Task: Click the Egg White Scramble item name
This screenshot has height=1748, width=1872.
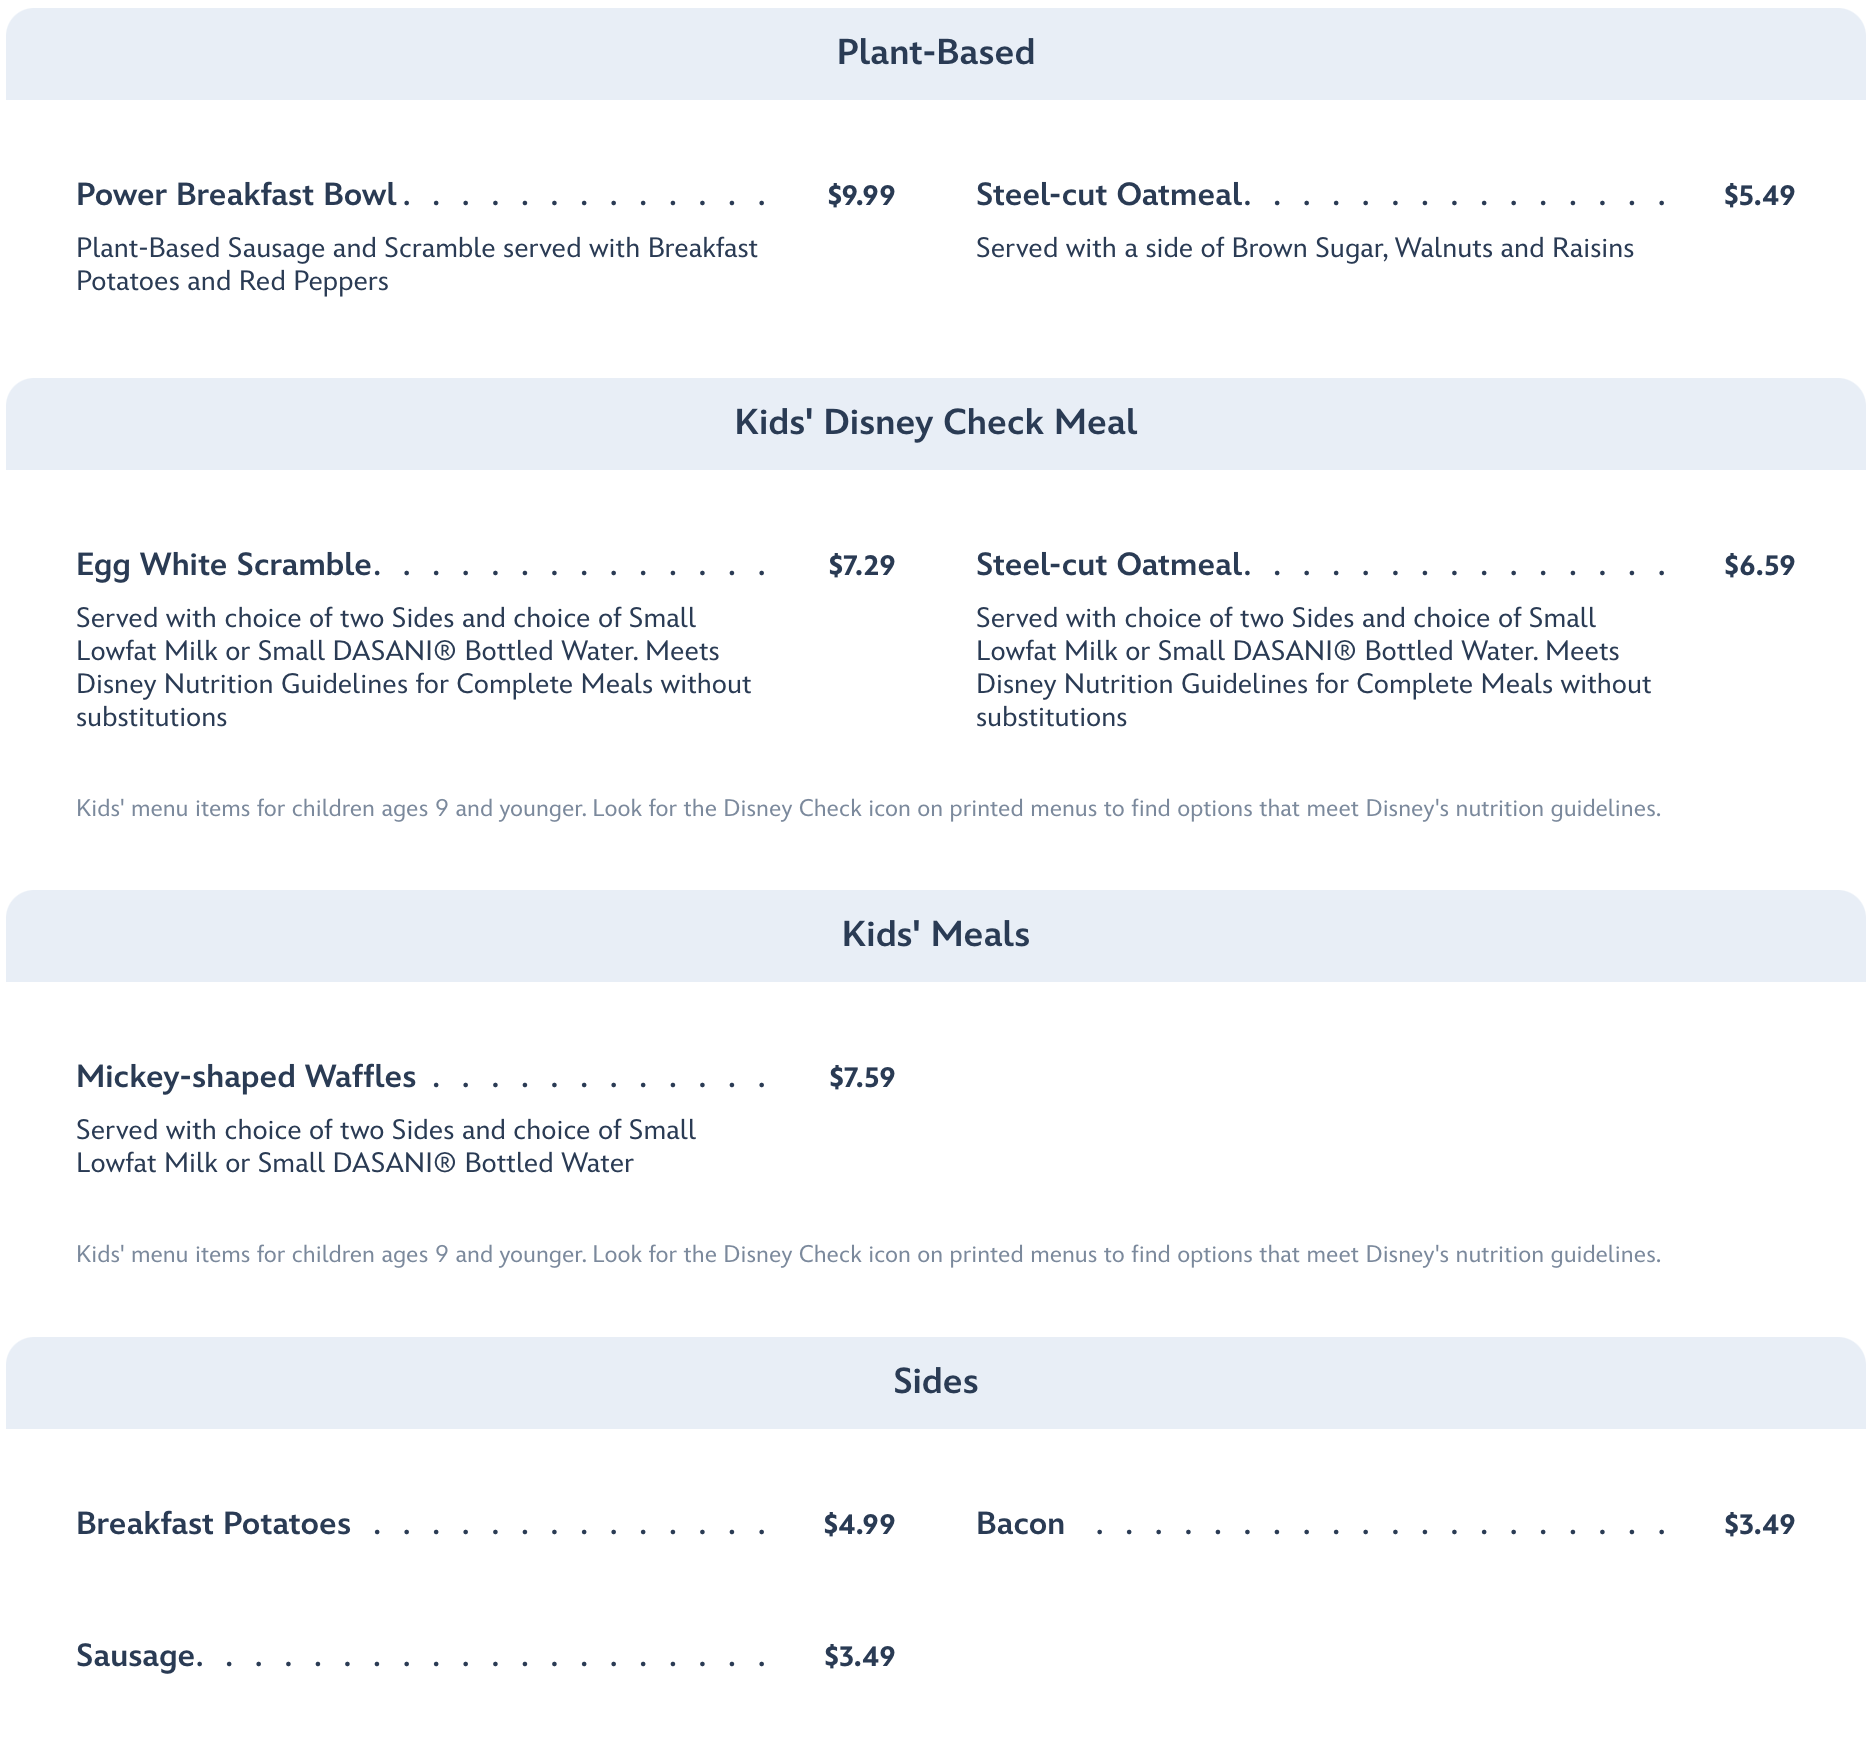Action: [x=225, y=565]
